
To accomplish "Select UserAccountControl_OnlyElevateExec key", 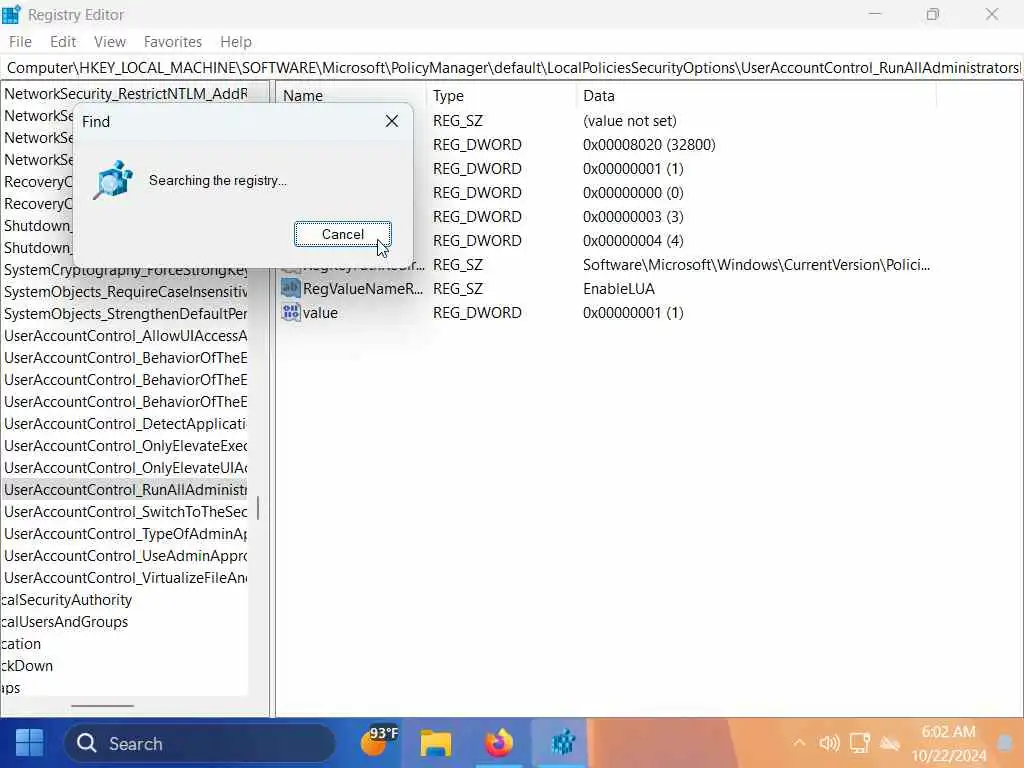I will pos(125,446).
